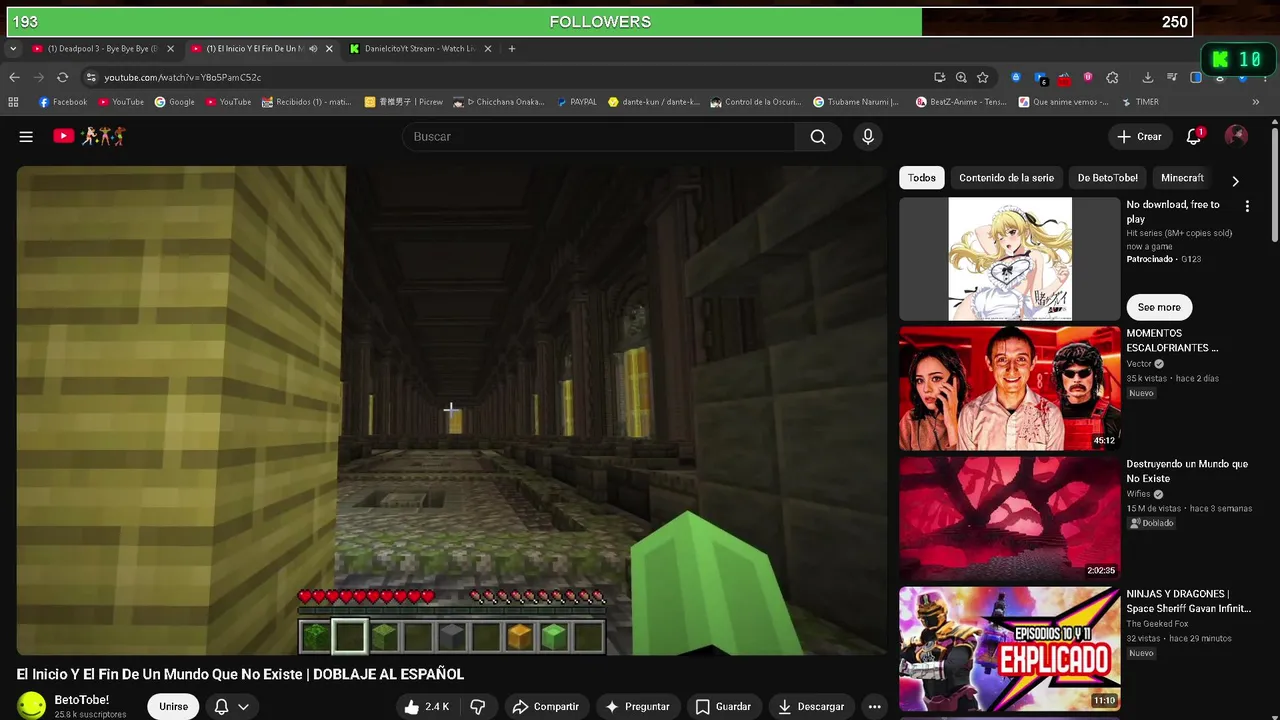Select the Contenido de la serie chip
Viewport: 1280px width, 720px height.
[1006, 178]
